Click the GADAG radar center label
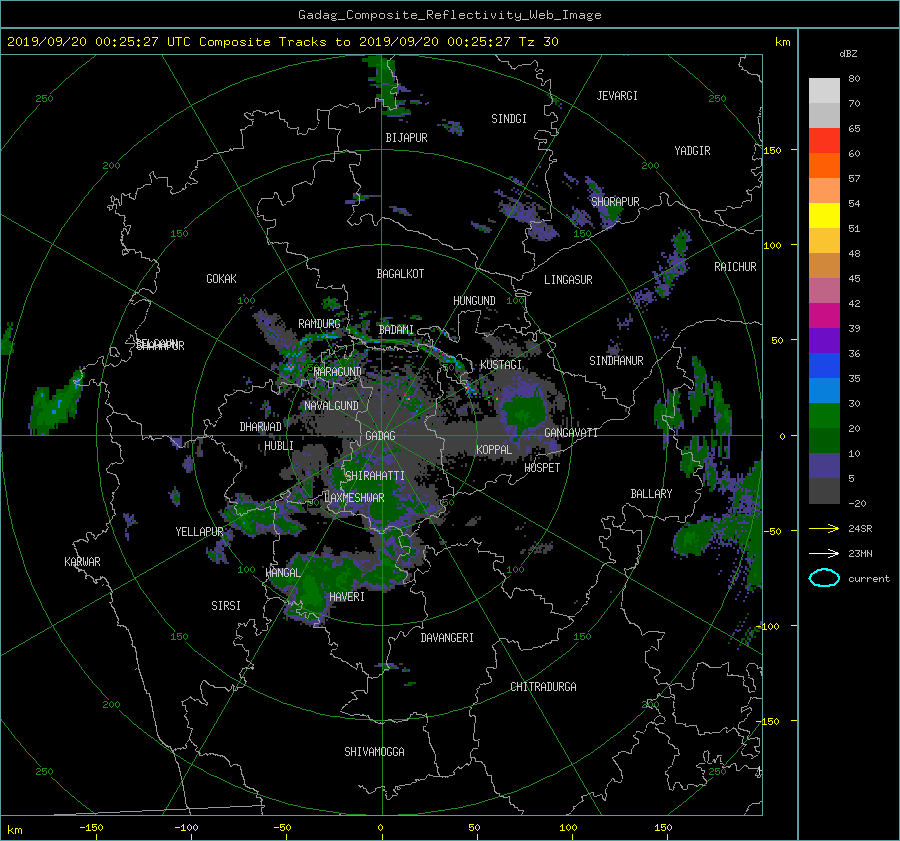Image resolution: width=900 pixels, height=841 pixels. click(x=380, y=436)
